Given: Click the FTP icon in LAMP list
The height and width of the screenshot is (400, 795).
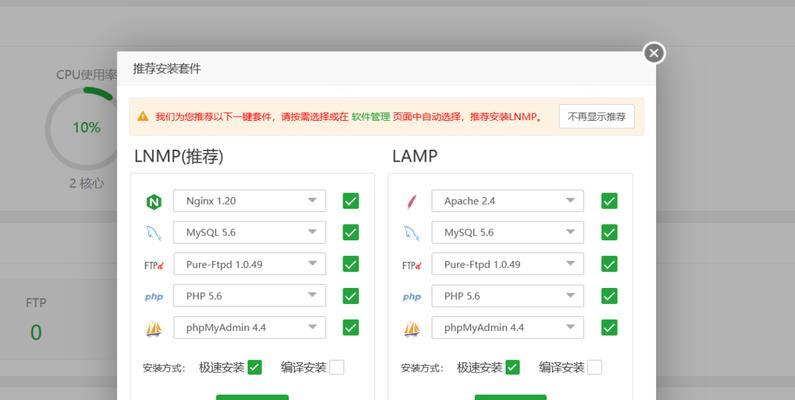Looking at the screenshot, I should click(x=412, y=265).
